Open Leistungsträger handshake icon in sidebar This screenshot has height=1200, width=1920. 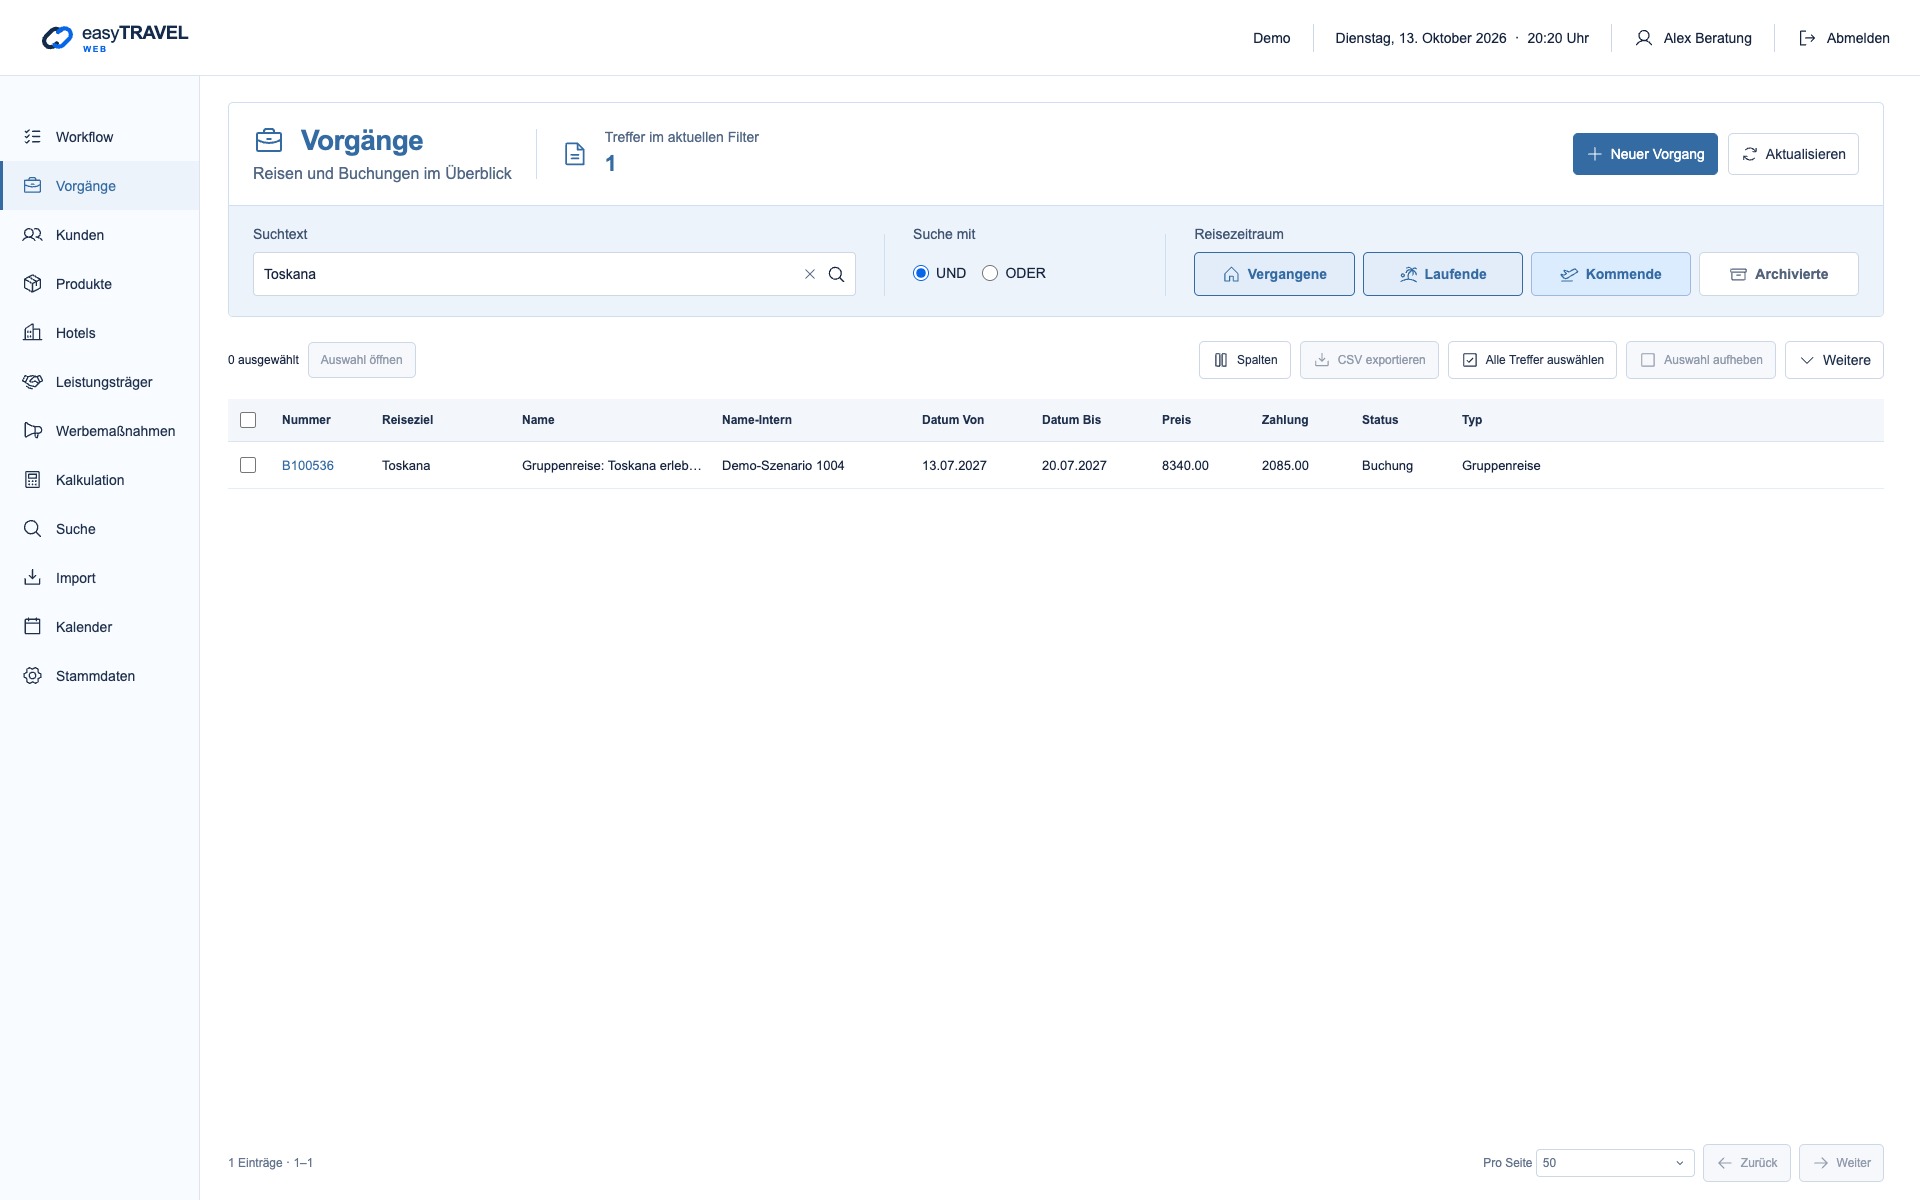33,382
